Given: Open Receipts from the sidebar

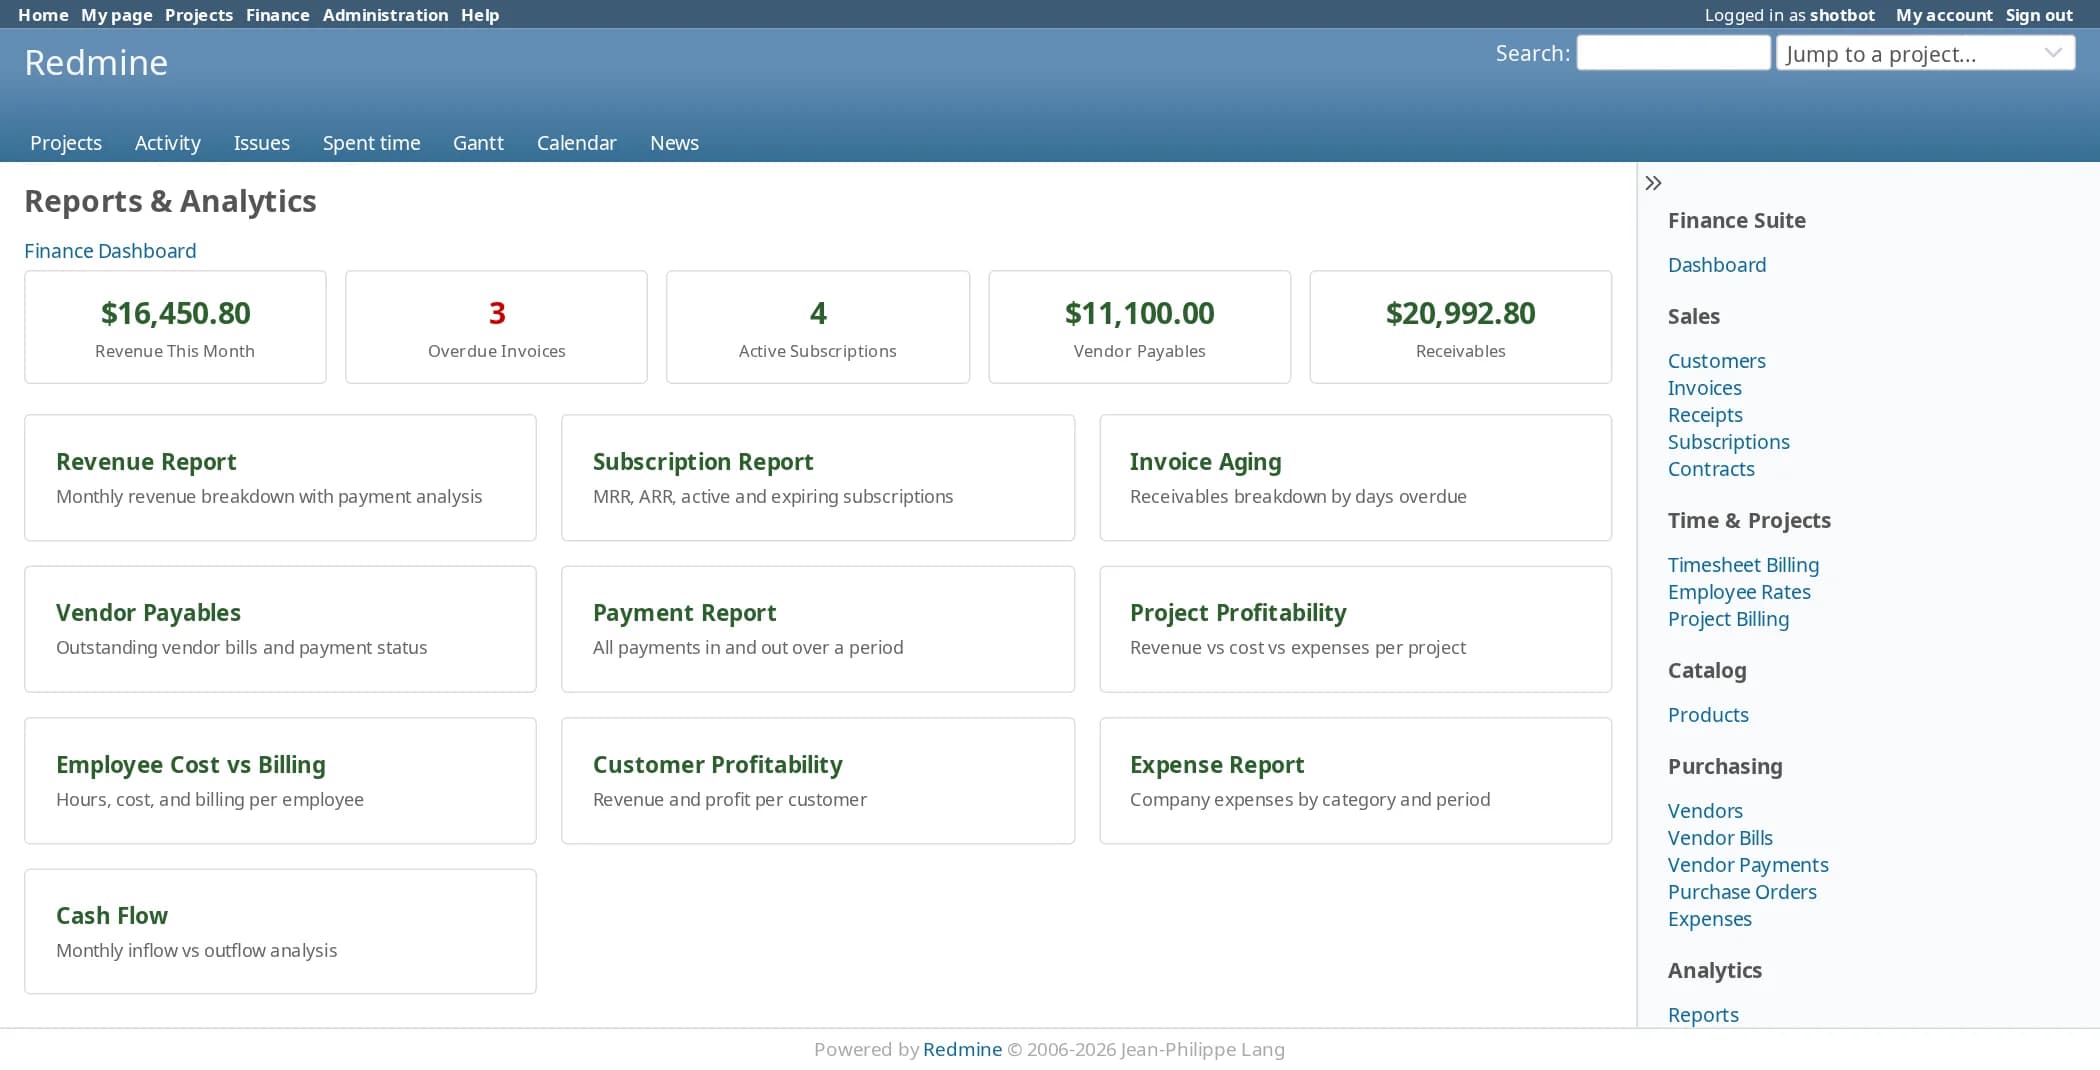Looking at the screenshot, I should tap(1705, 415).
